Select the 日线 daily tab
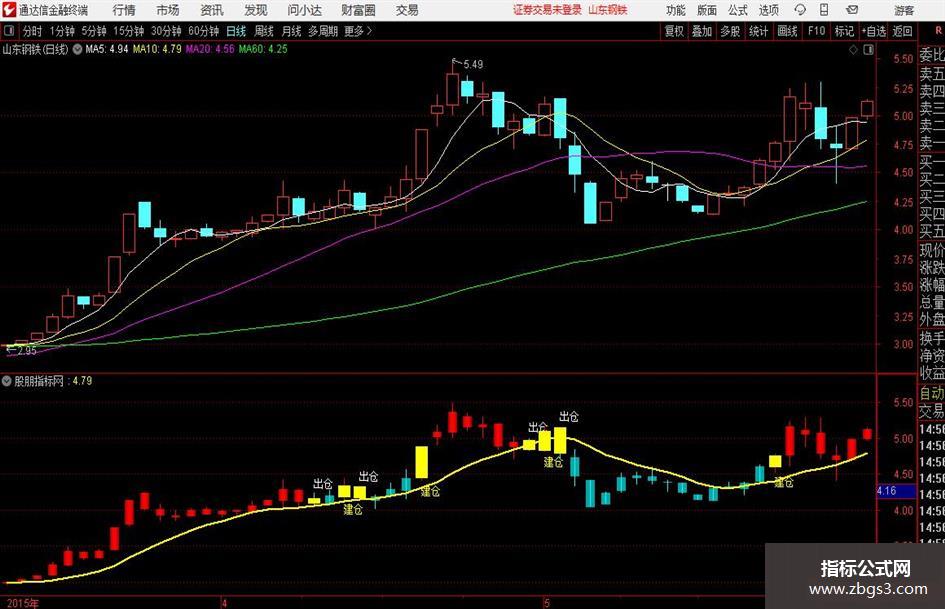Screen dimensions: 945x609 (236, 31)
